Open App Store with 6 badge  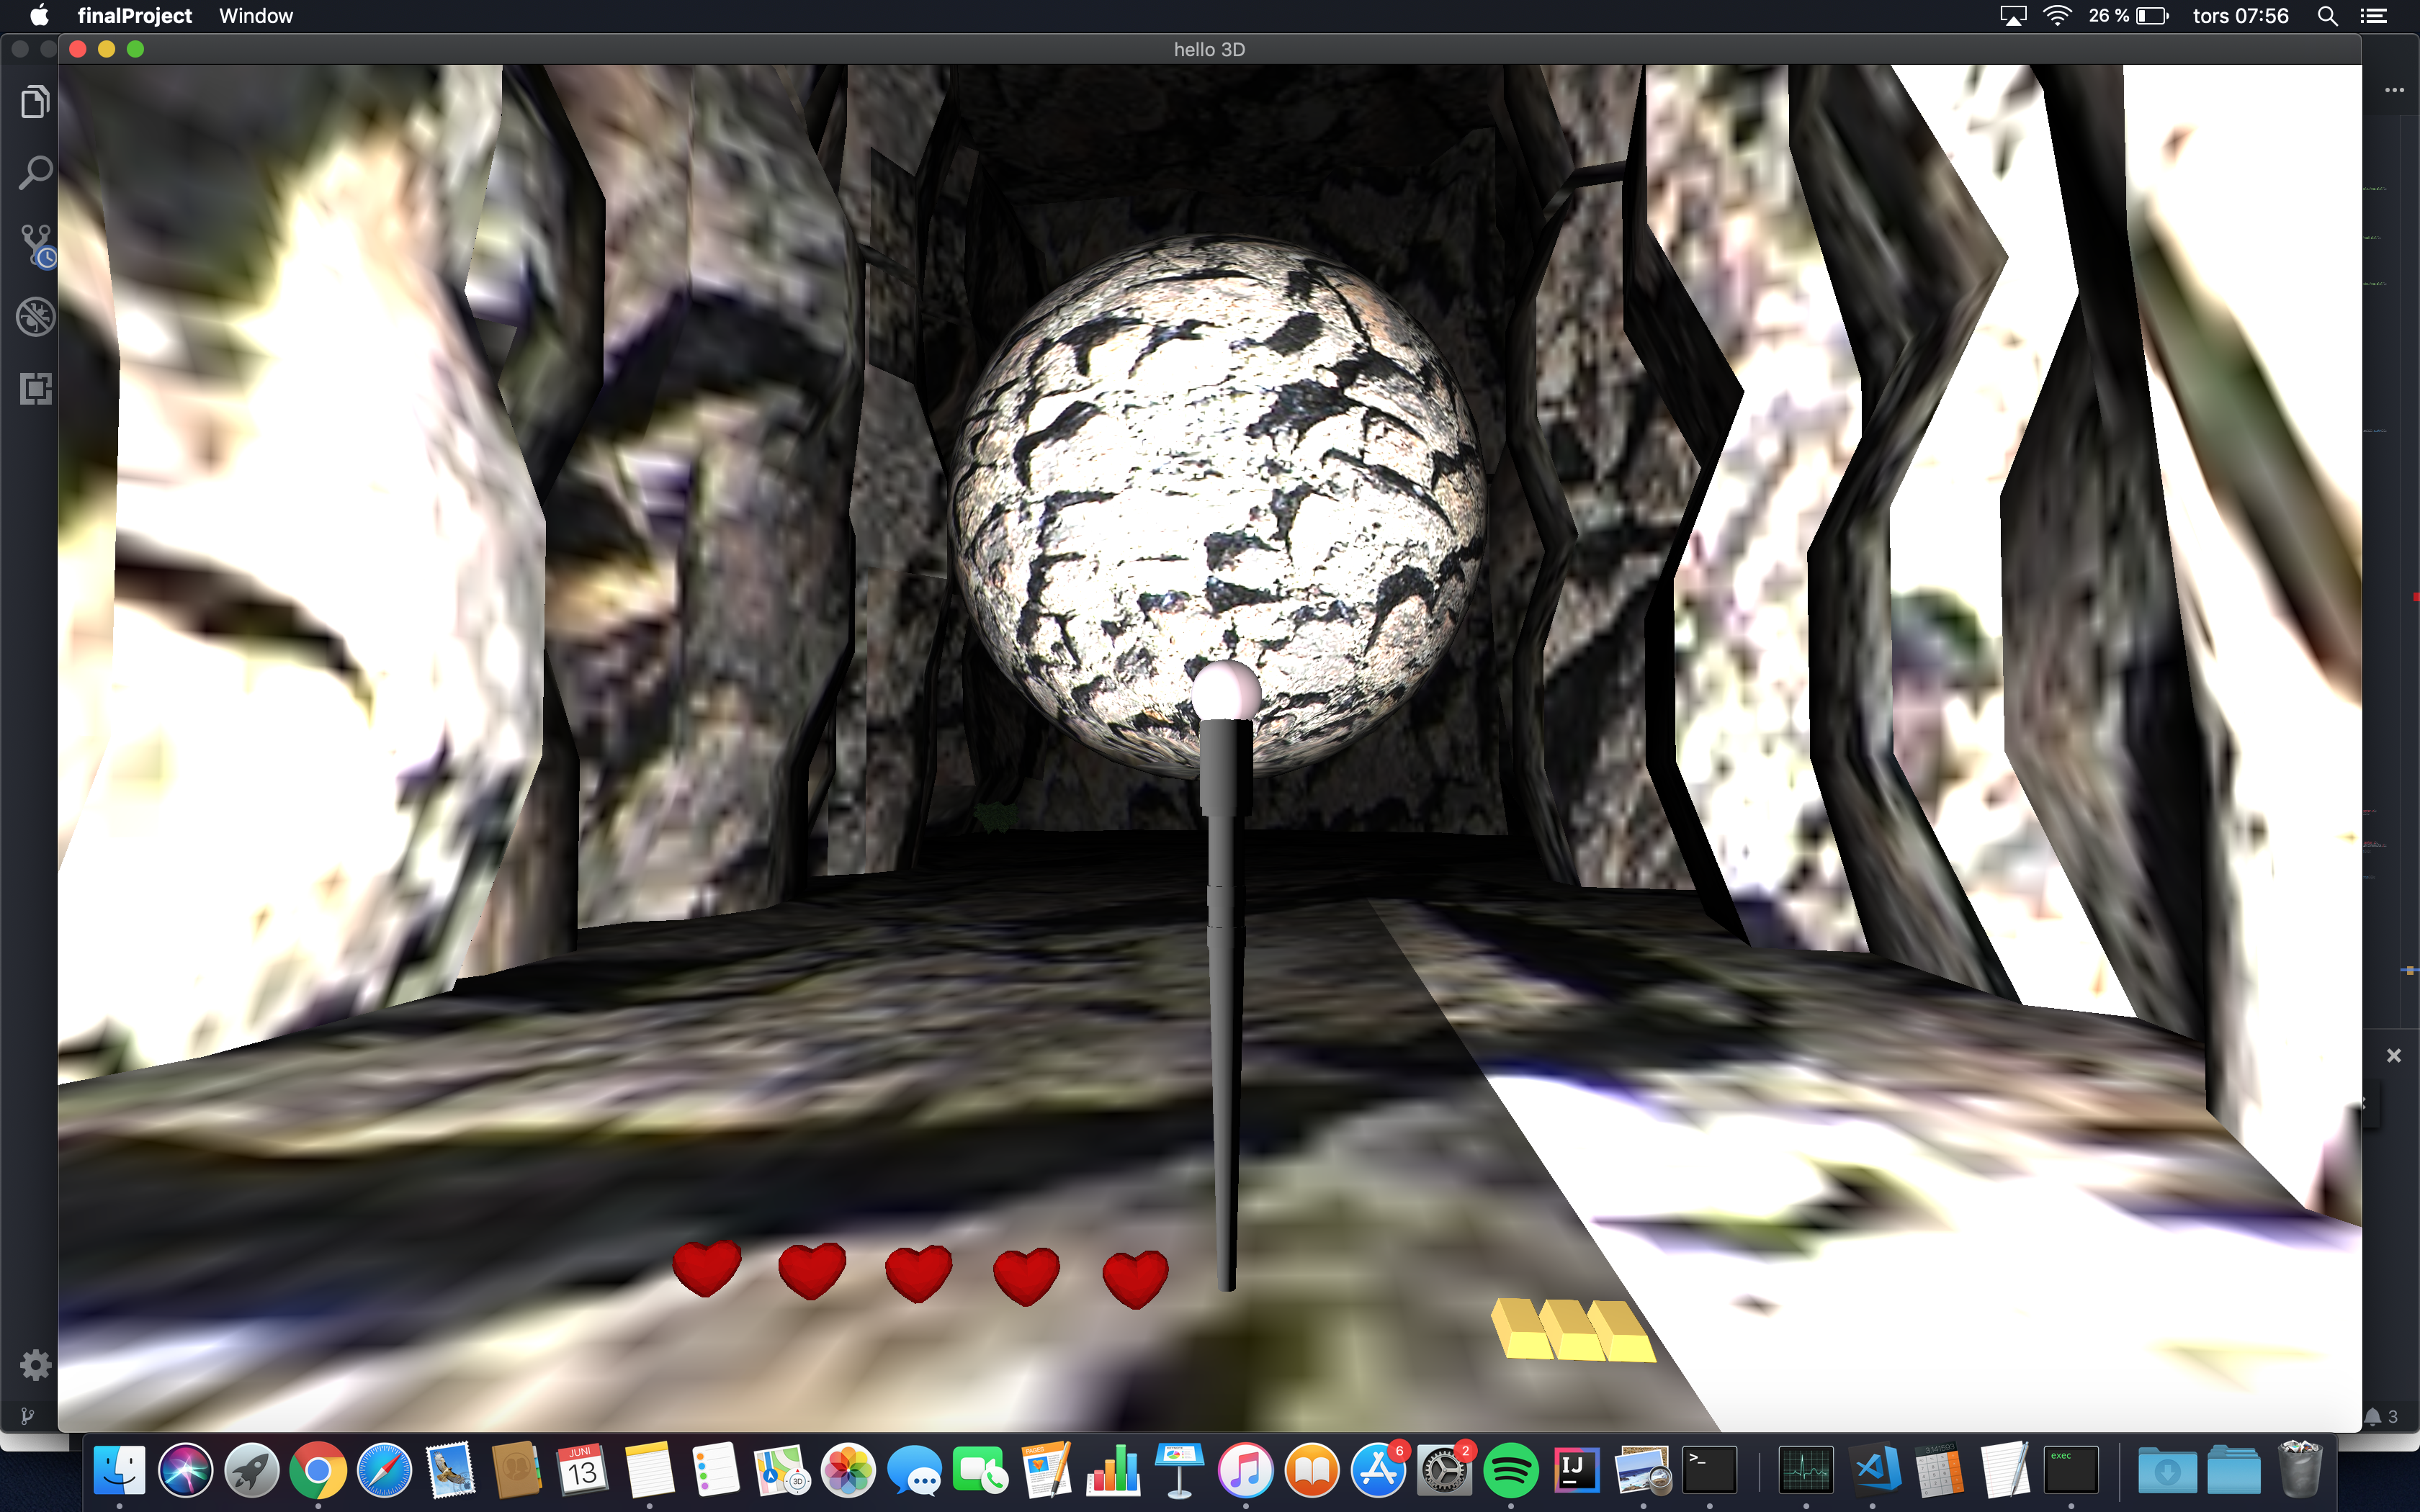click(x=1378, y=1470)
